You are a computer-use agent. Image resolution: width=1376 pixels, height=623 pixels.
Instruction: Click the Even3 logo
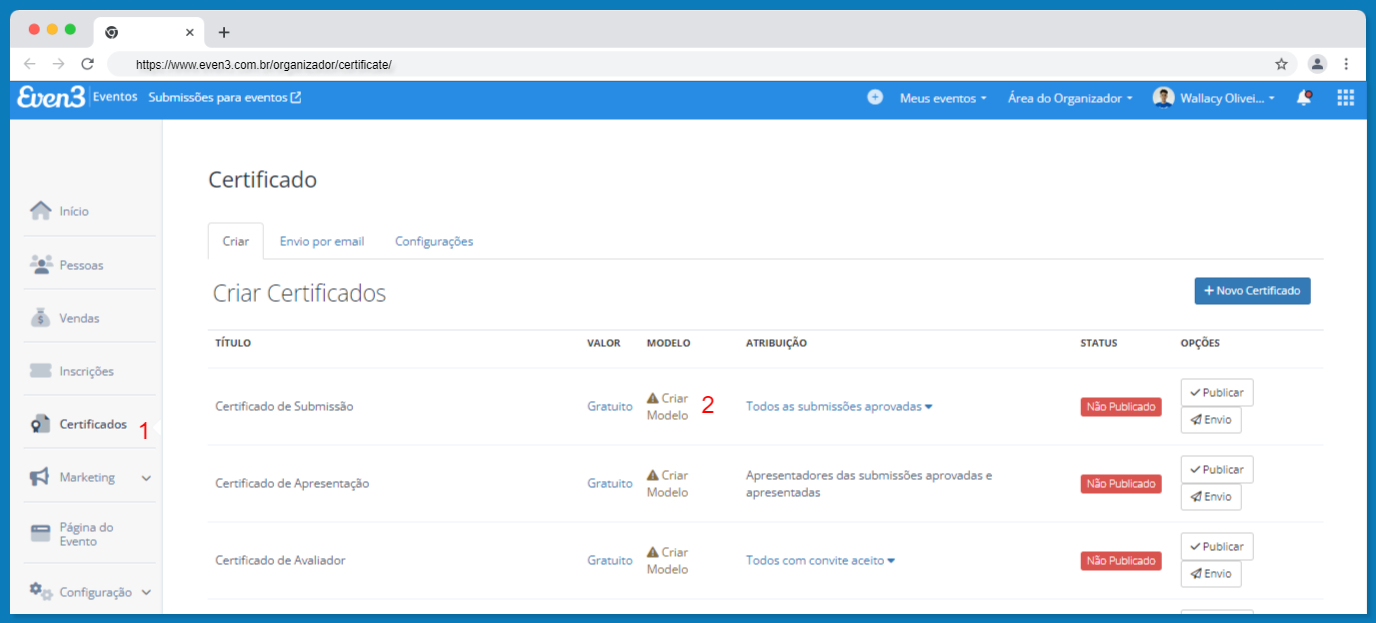coord(52,97)
